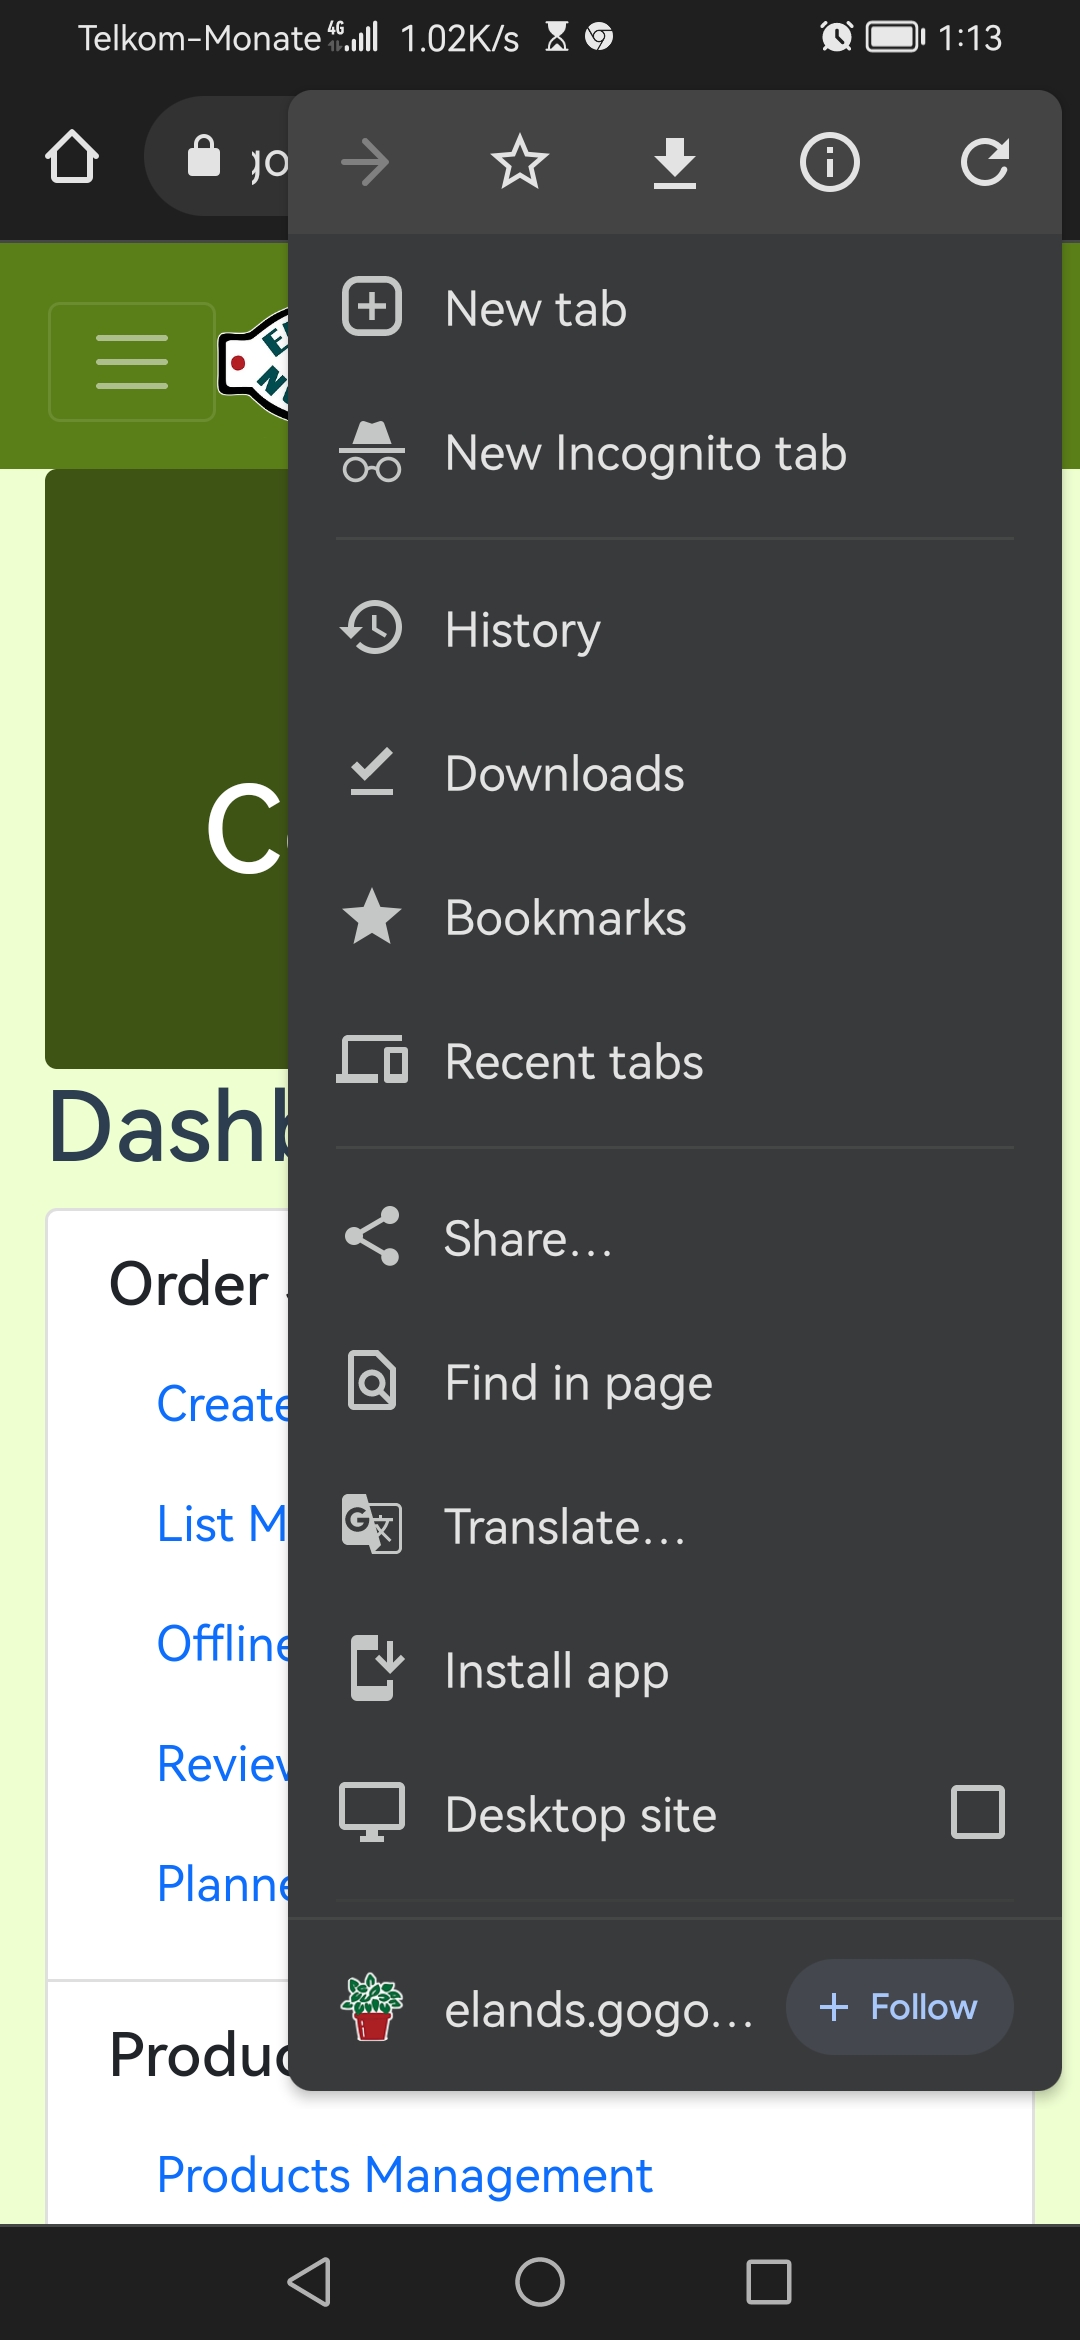
Task: Tap the download page arrow icon
Action: click(x=675, y=162)
